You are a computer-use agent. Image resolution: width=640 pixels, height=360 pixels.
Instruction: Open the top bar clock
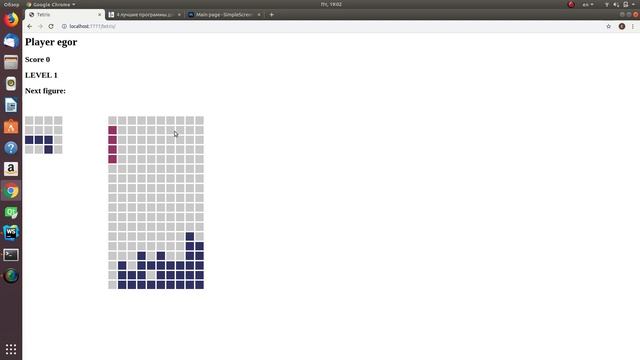click(x=331, y=4)
